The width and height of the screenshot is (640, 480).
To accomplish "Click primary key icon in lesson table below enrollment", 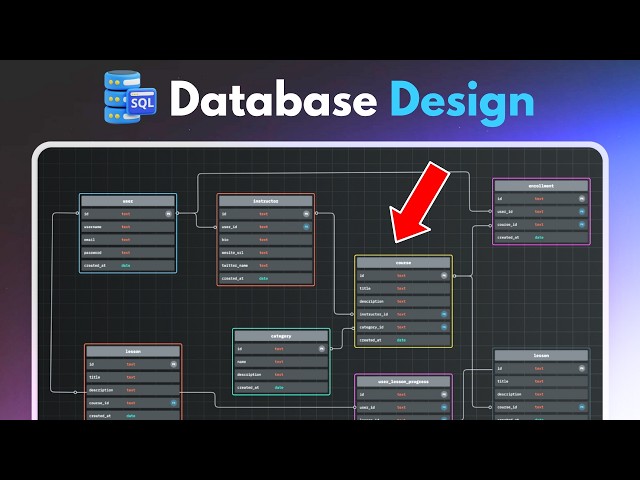I will pos(582,368).
